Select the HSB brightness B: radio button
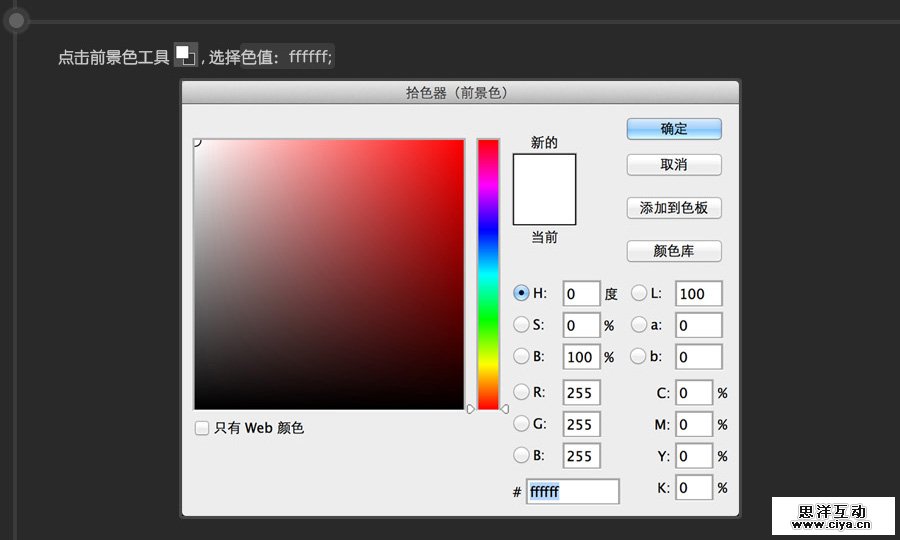The height and width of the screenshot is (540, 900). pos(521,356)
